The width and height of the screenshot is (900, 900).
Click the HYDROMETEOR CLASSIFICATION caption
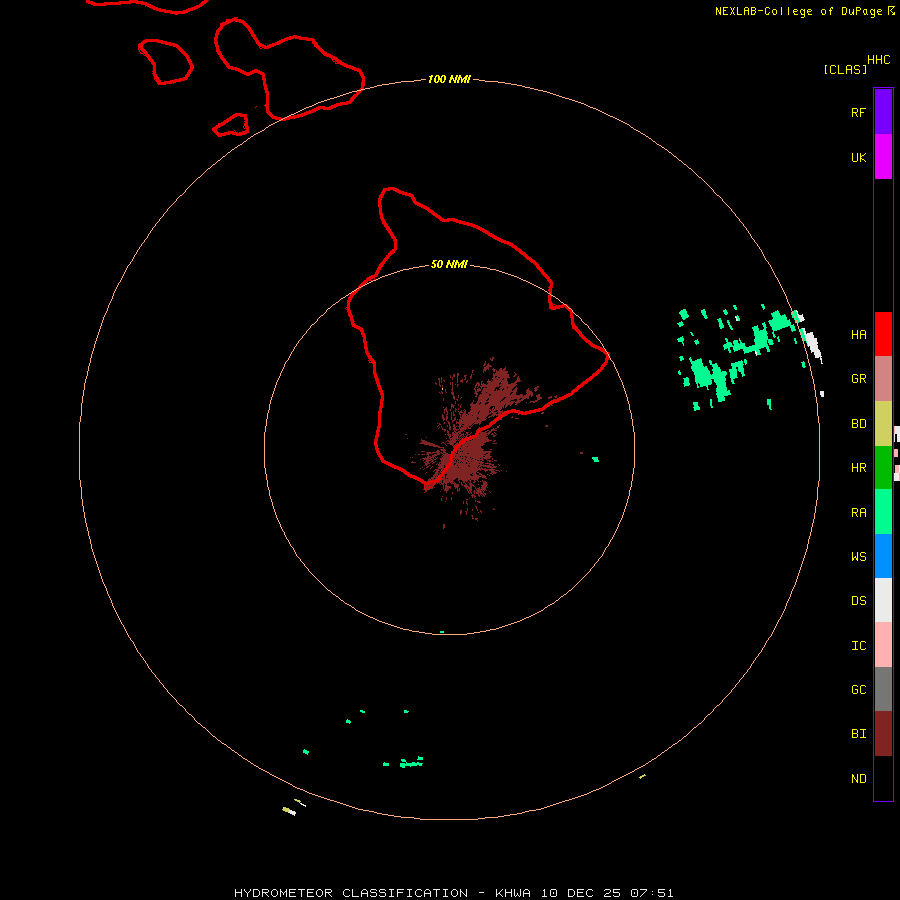351,893
